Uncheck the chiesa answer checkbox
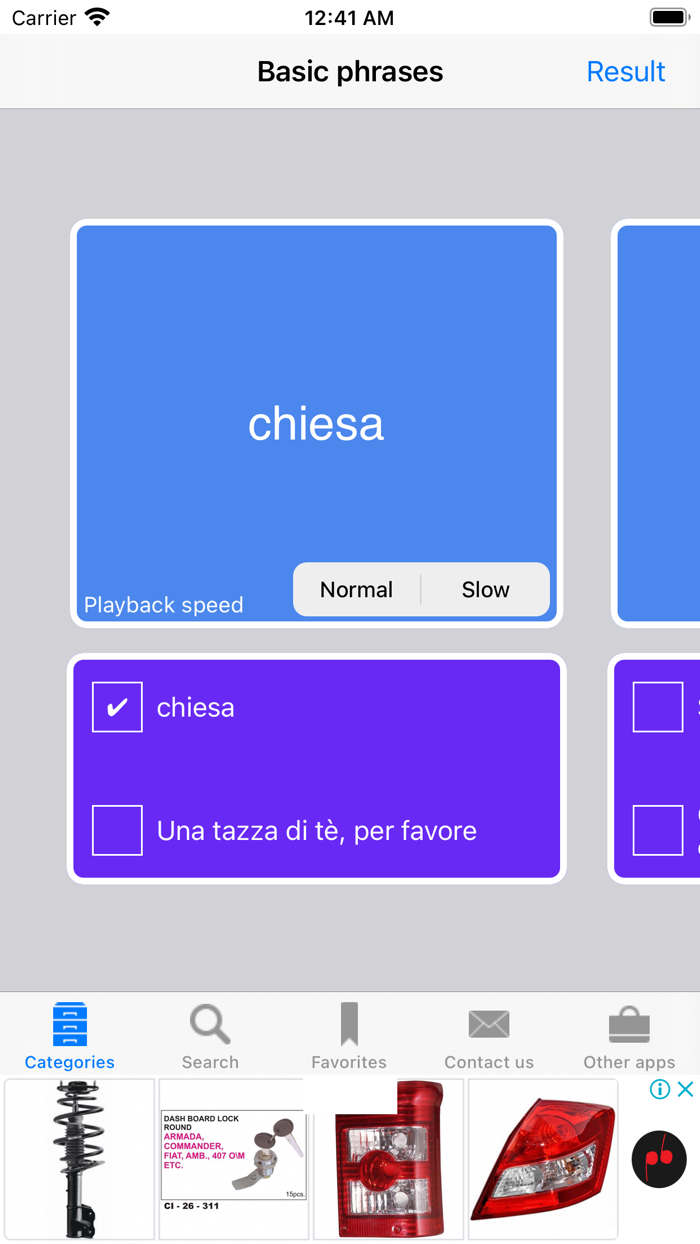Image resolution: width=700 pixels, height=1244 pixels. pos(116,707)
